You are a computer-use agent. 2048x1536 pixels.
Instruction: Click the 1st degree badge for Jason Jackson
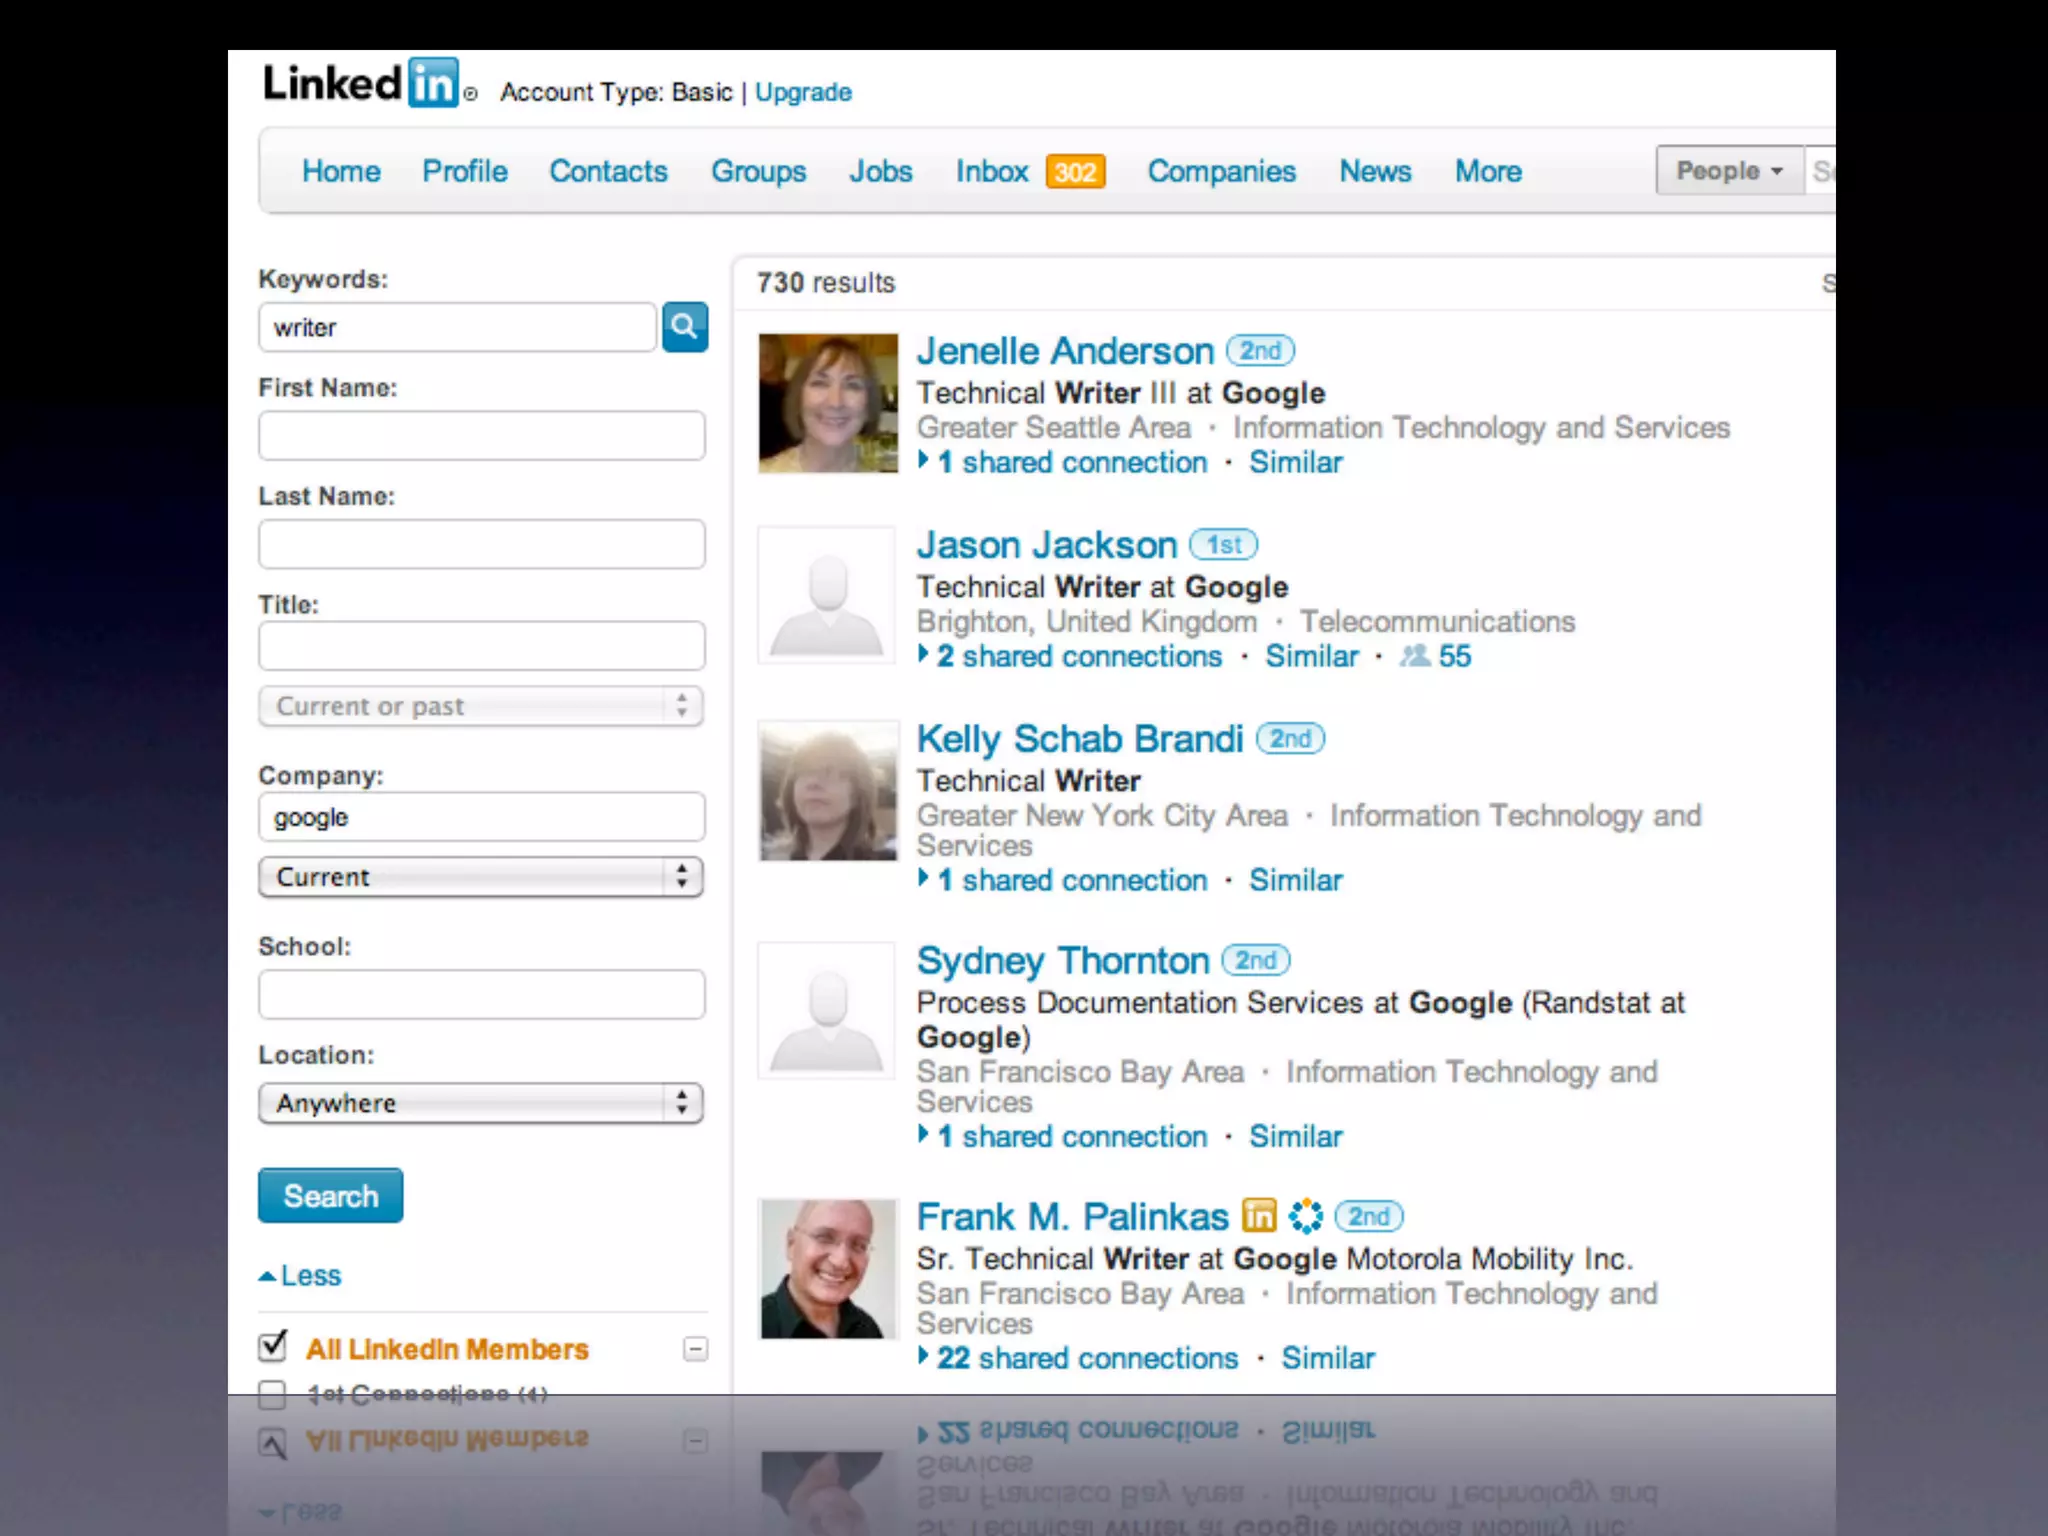tap(1223, 545)
